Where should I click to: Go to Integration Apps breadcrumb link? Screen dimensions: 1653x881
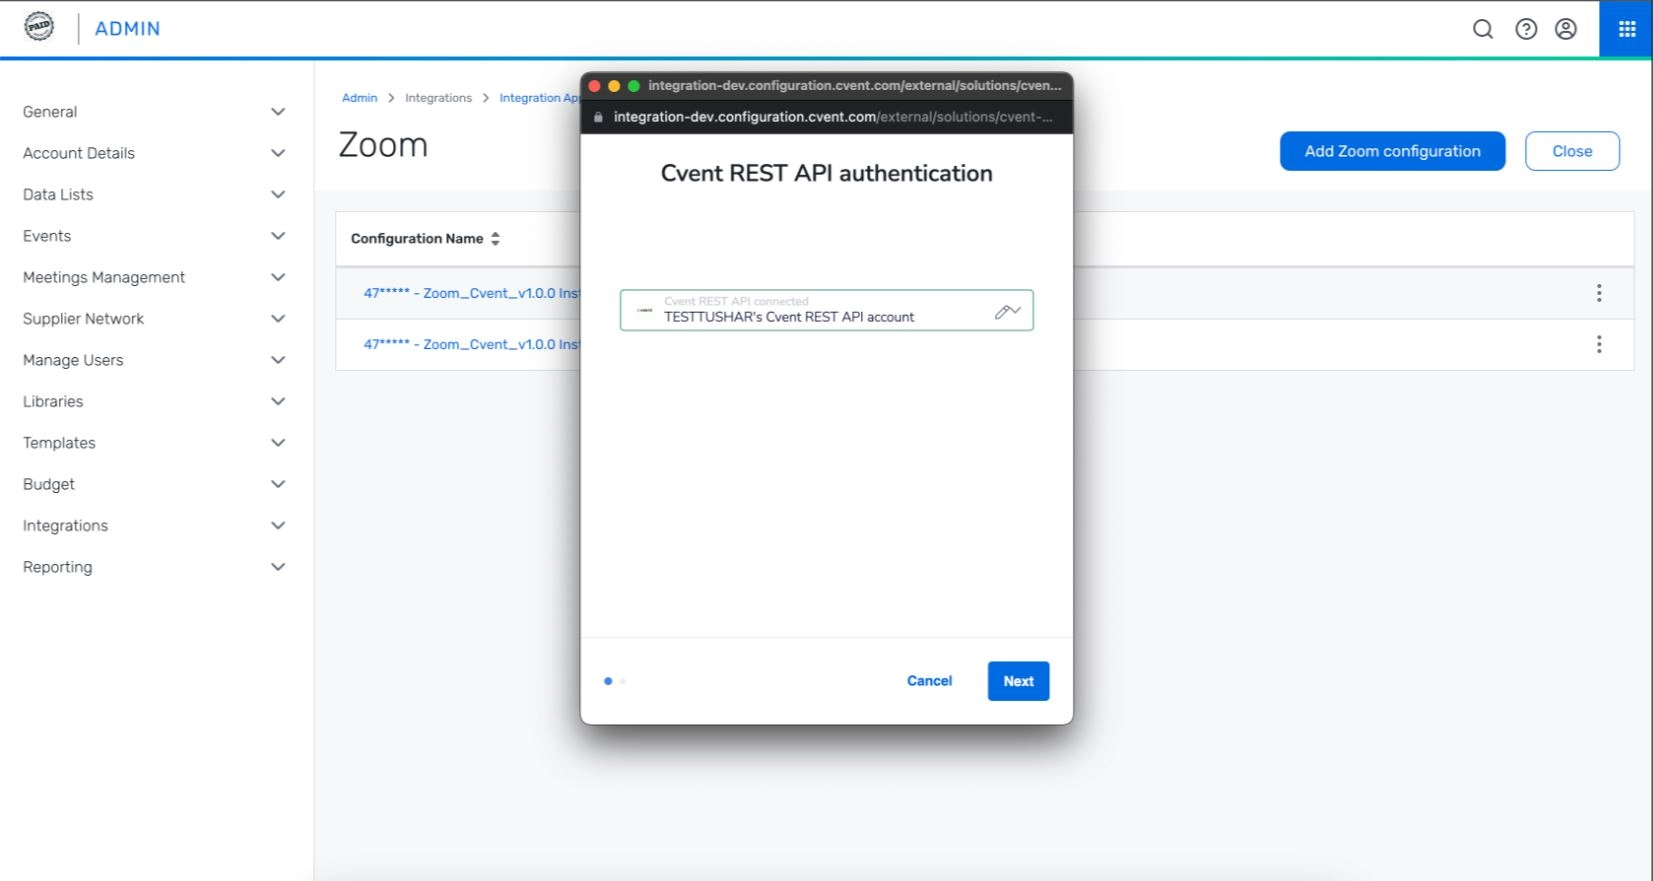coord(539,98)
